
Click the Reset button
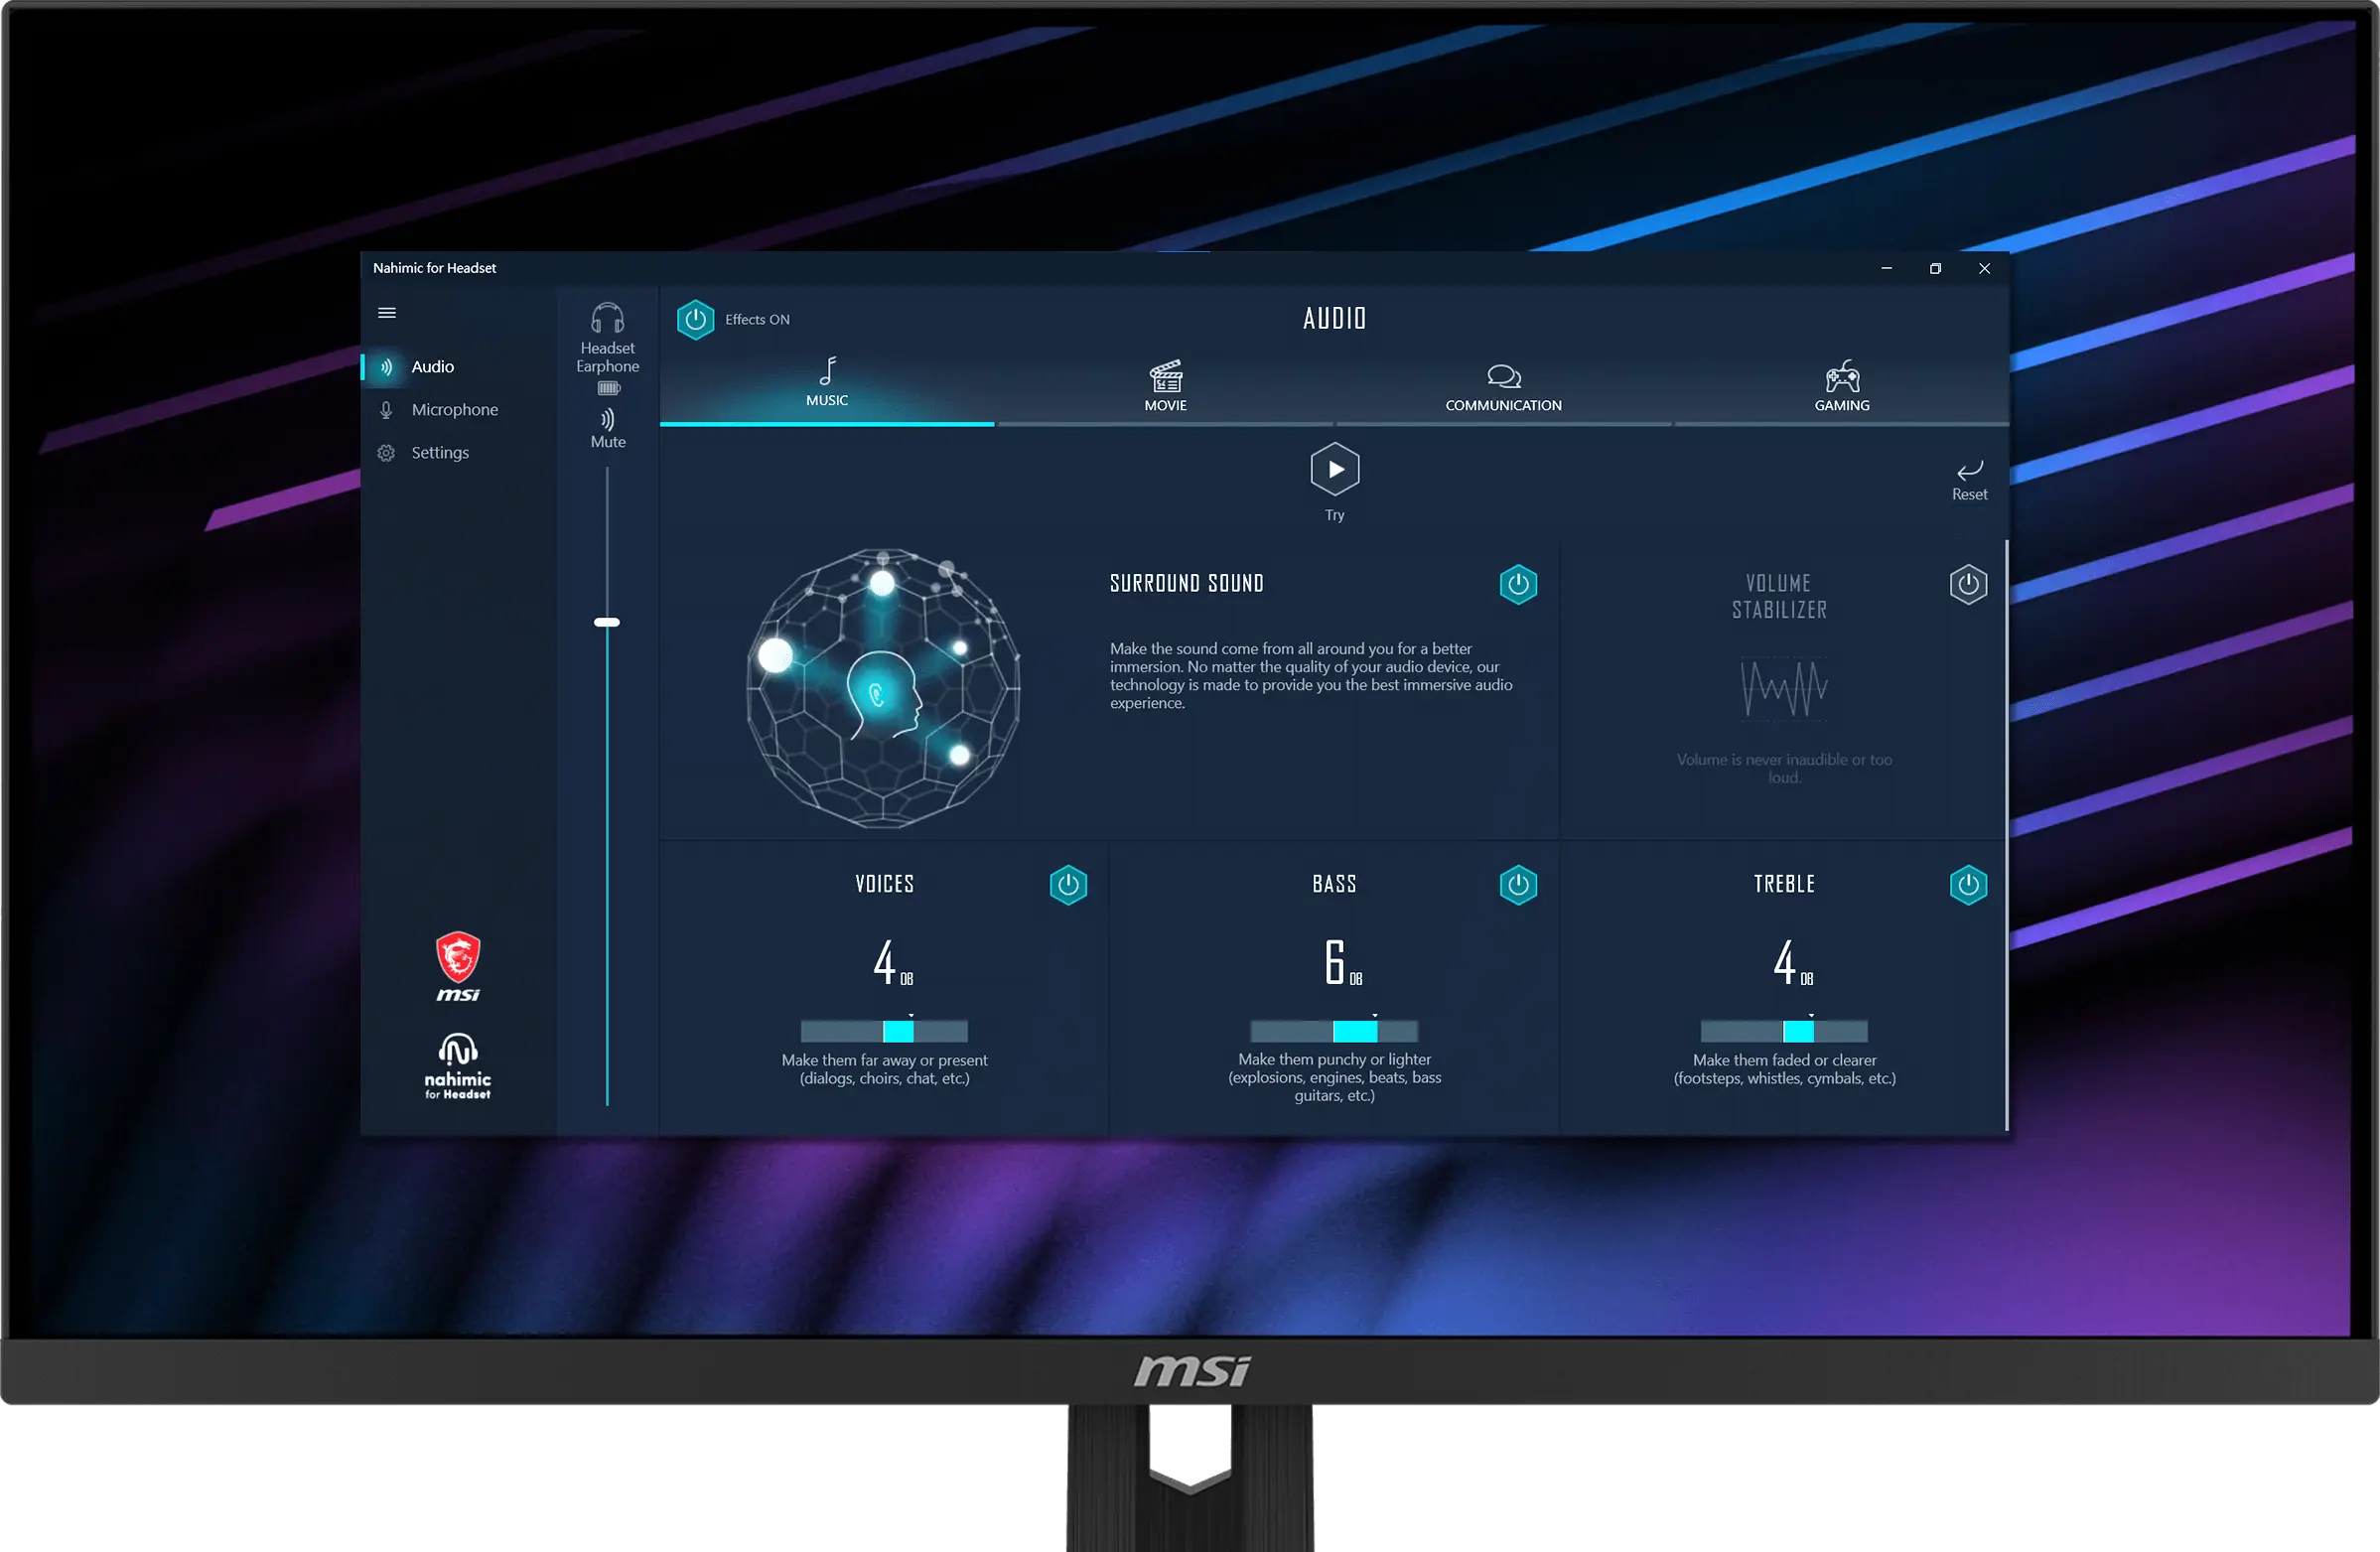(x=1965, y=477)
